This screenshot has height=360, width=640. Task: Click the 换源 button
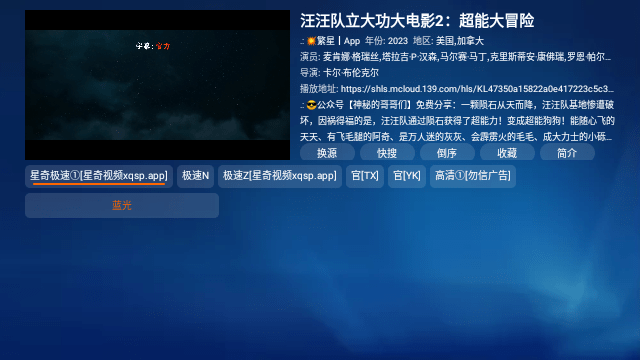point(327,152)
